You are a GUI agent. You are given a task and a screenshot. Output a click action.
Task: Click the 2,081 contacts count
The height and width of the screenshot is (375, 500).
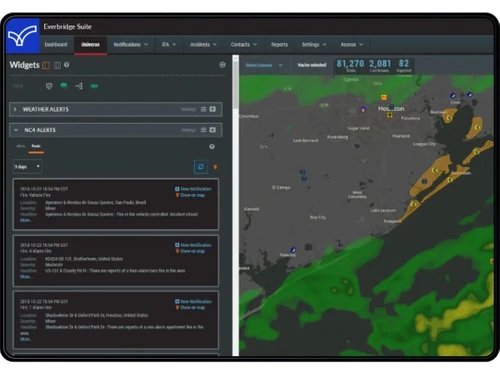[x=380, y=65]
